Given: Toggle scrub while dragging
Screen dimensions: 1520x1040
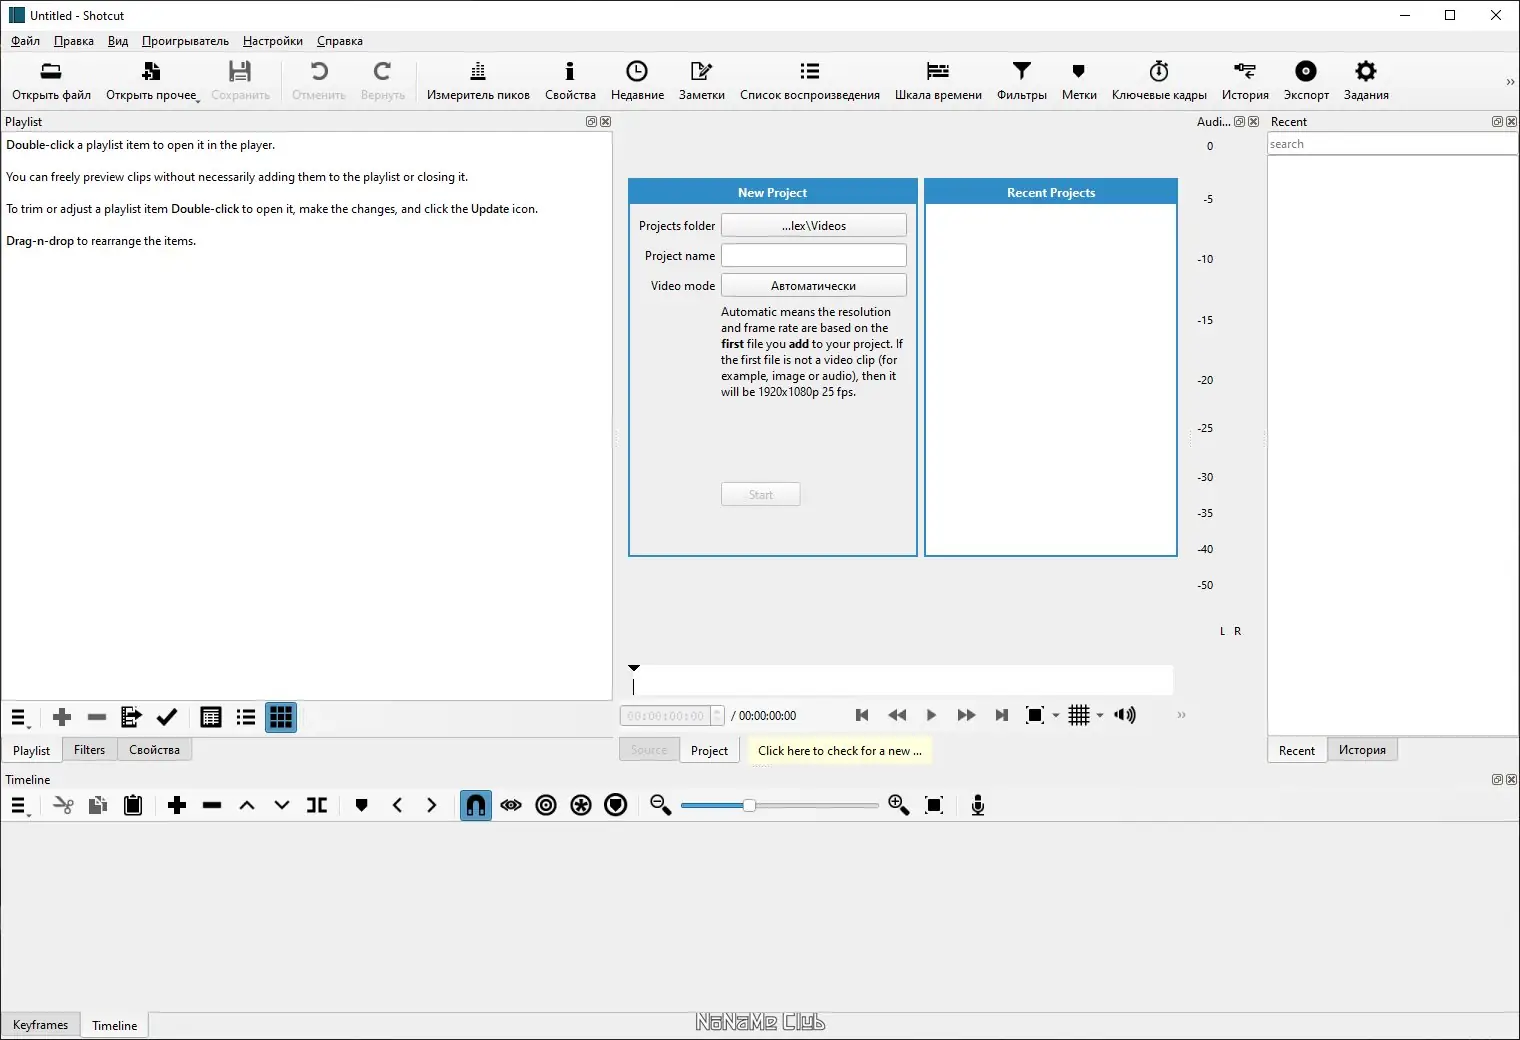Looking at the screenshot, I should tap(511, 805).
